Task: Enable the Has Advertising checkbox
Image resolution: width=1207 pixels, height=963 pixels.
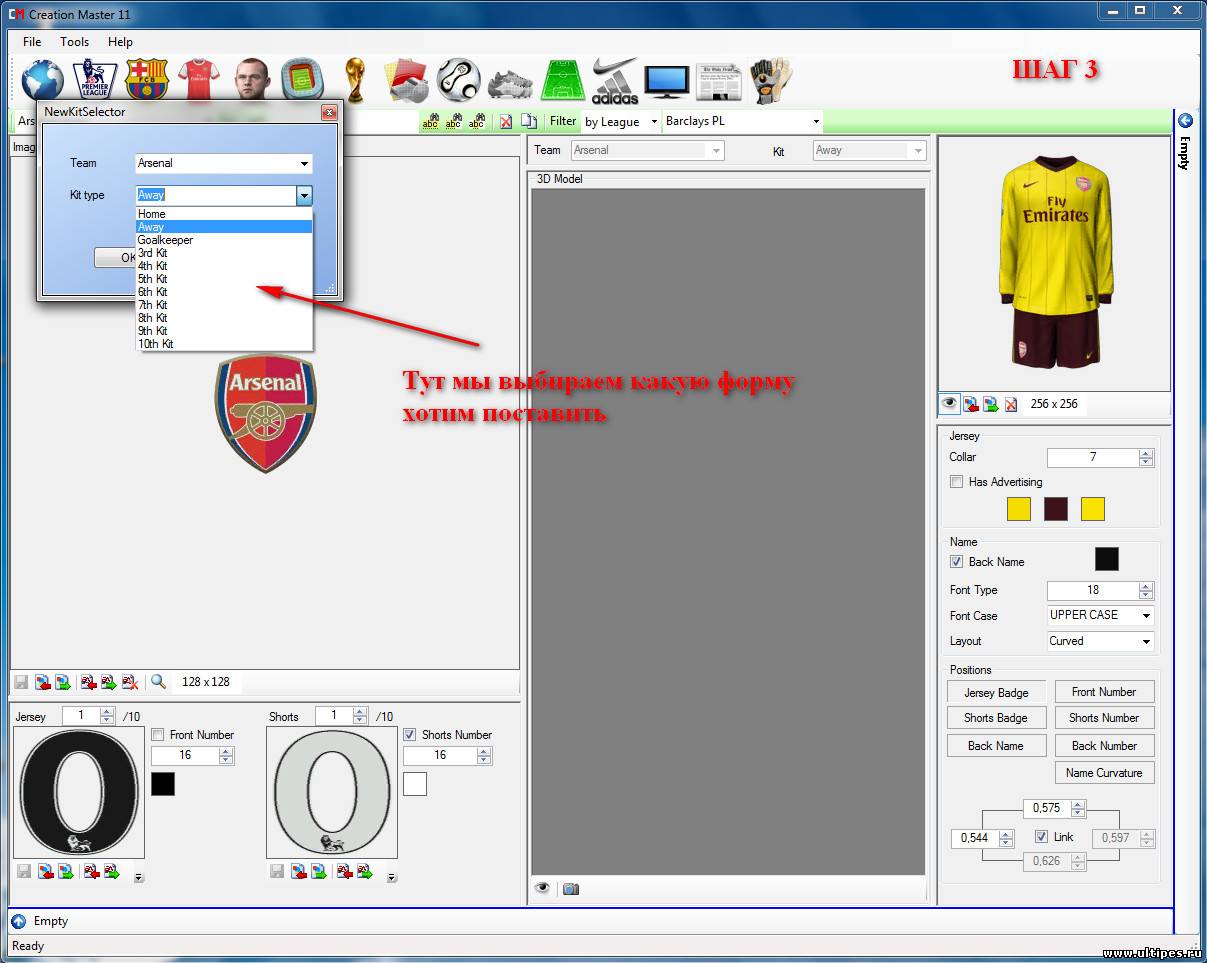Action: 957,482
